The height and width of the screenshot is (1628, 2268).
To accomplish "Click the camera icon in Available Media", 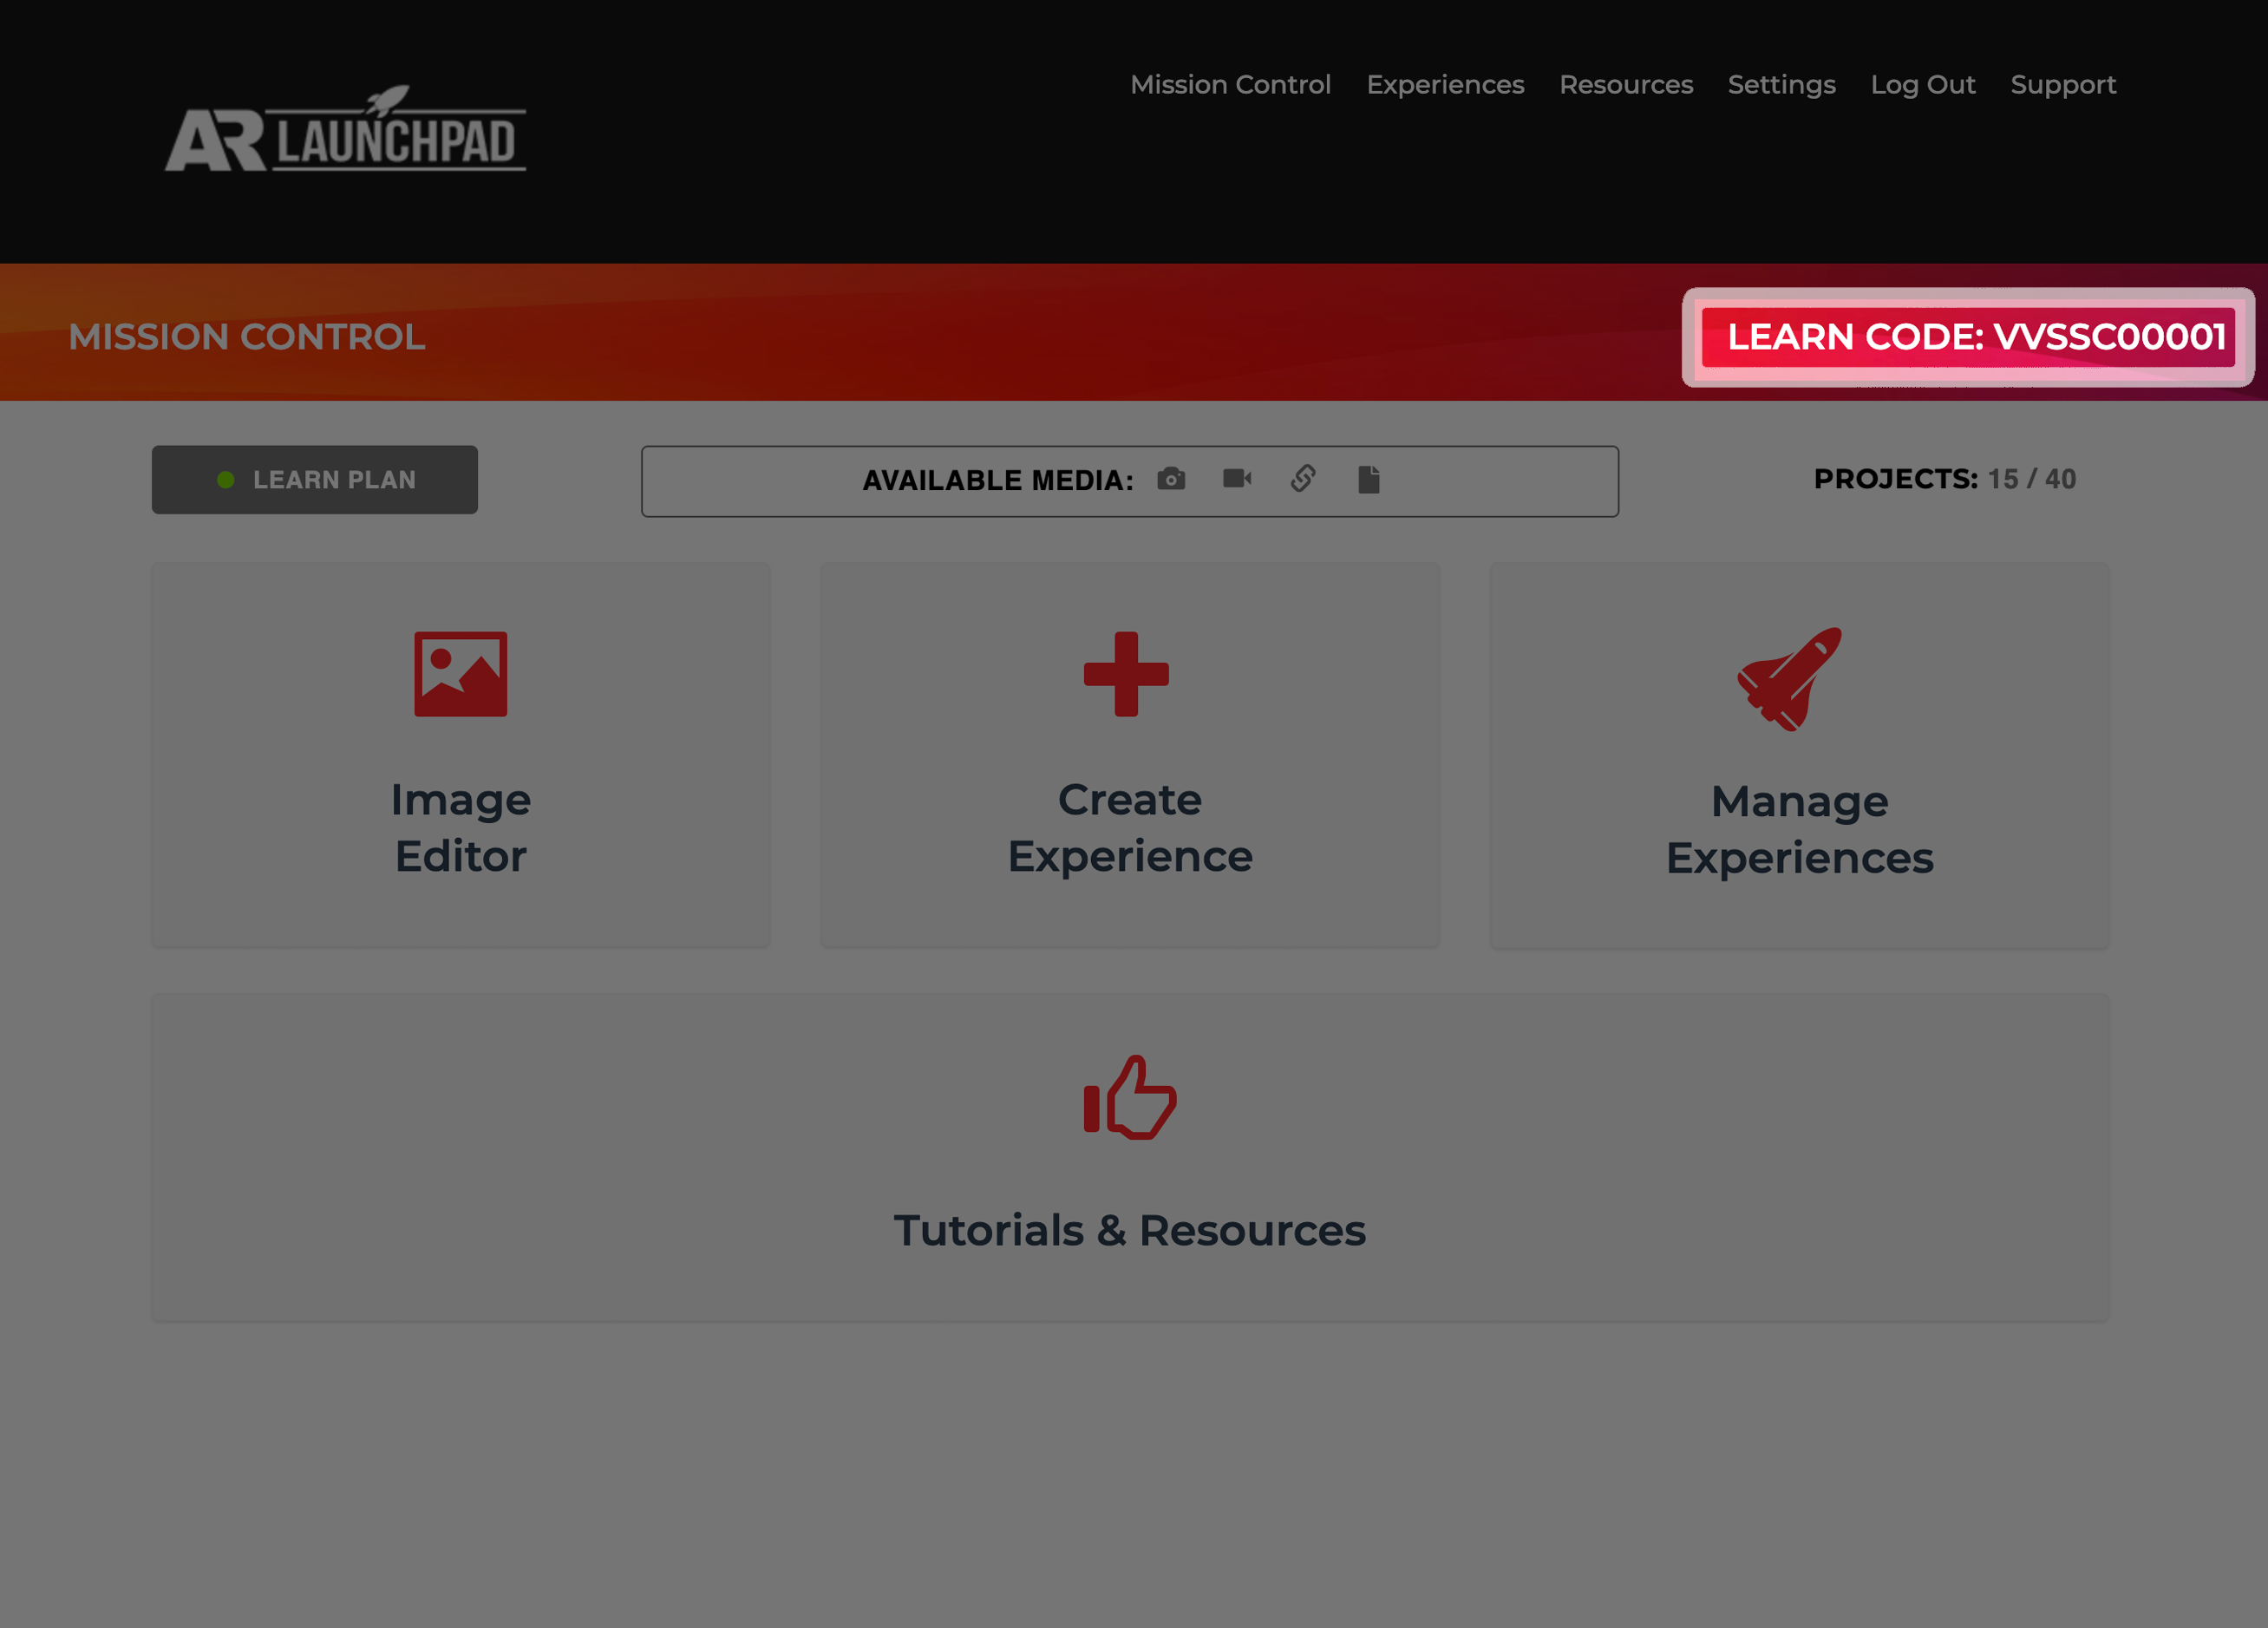I will pyautogui.click(x=1171, y=479).
